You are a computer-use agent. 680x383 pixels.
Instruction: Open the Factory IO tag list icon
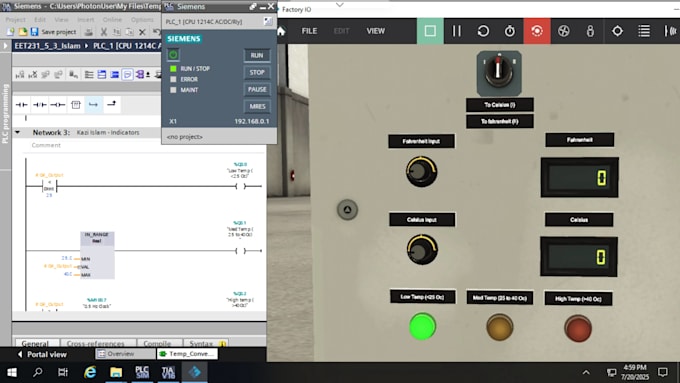(x=644, y=31)
